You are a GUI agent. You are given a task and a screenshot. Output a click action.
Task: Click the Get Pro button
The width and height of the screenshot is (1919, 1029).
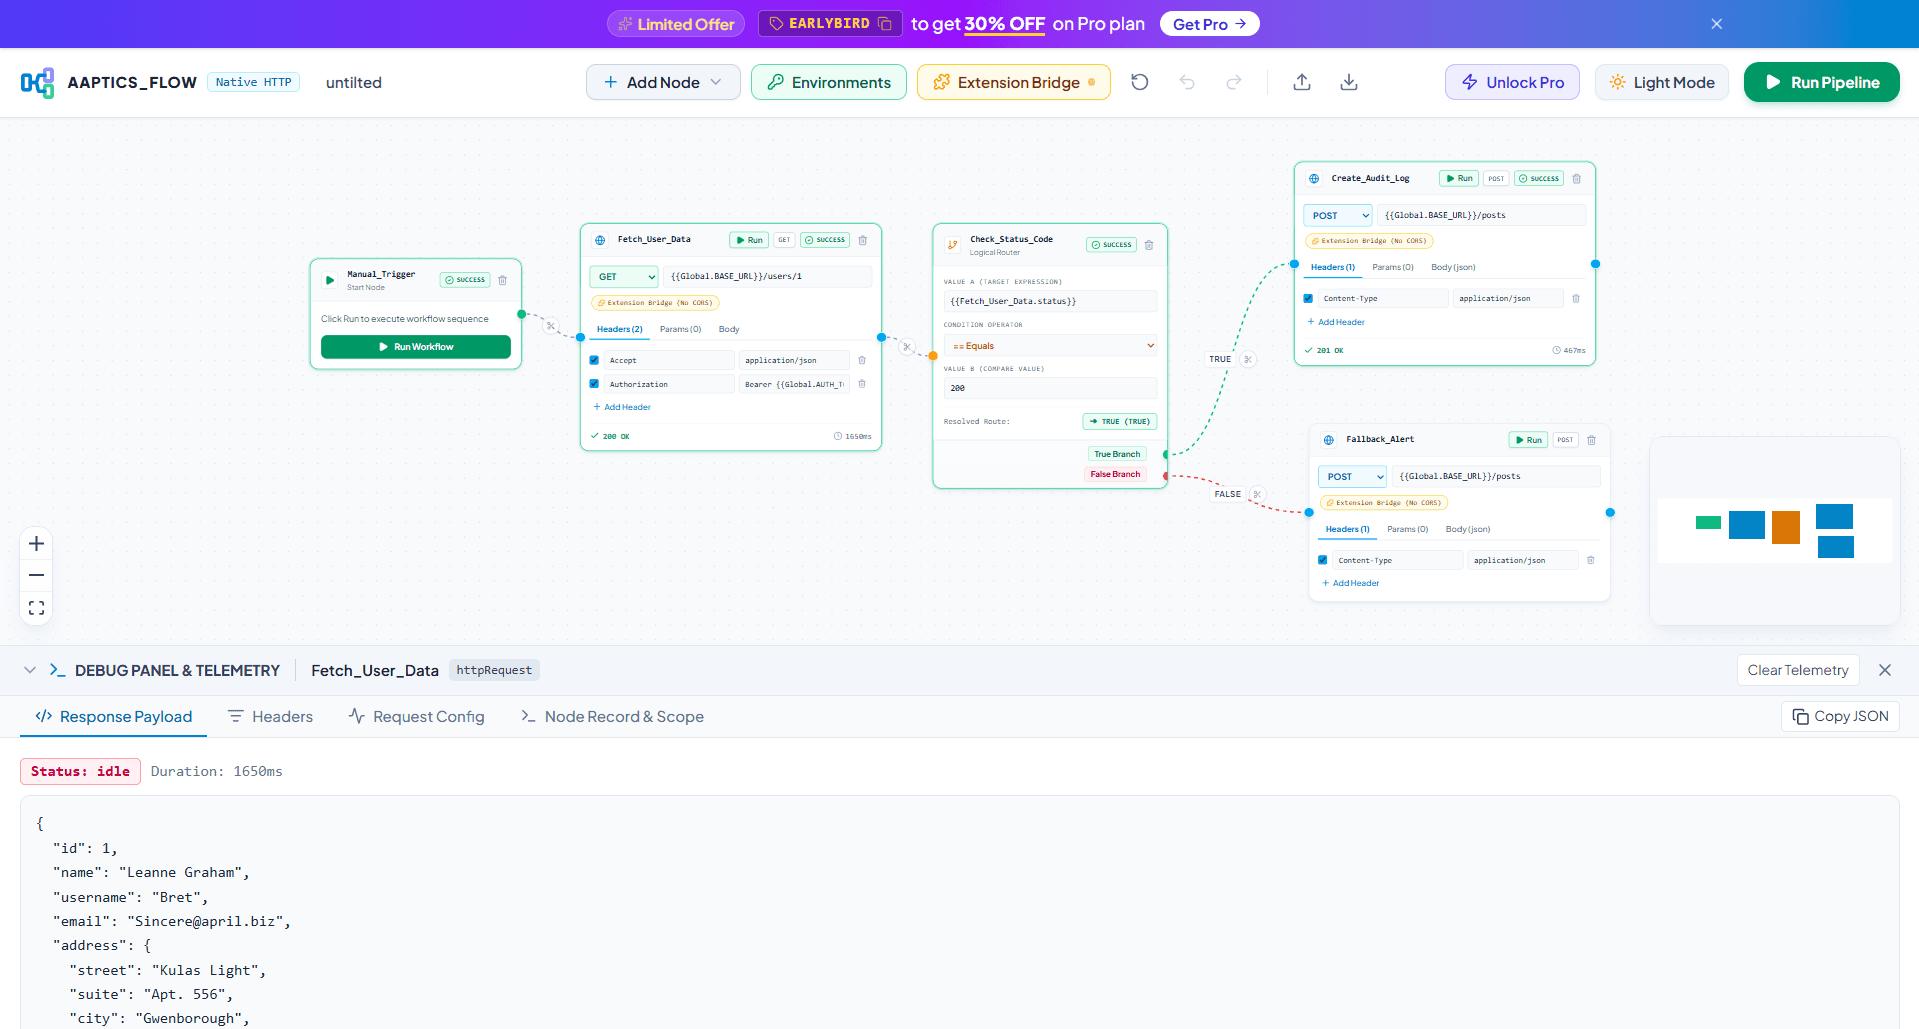click(x=1209, y=24)
